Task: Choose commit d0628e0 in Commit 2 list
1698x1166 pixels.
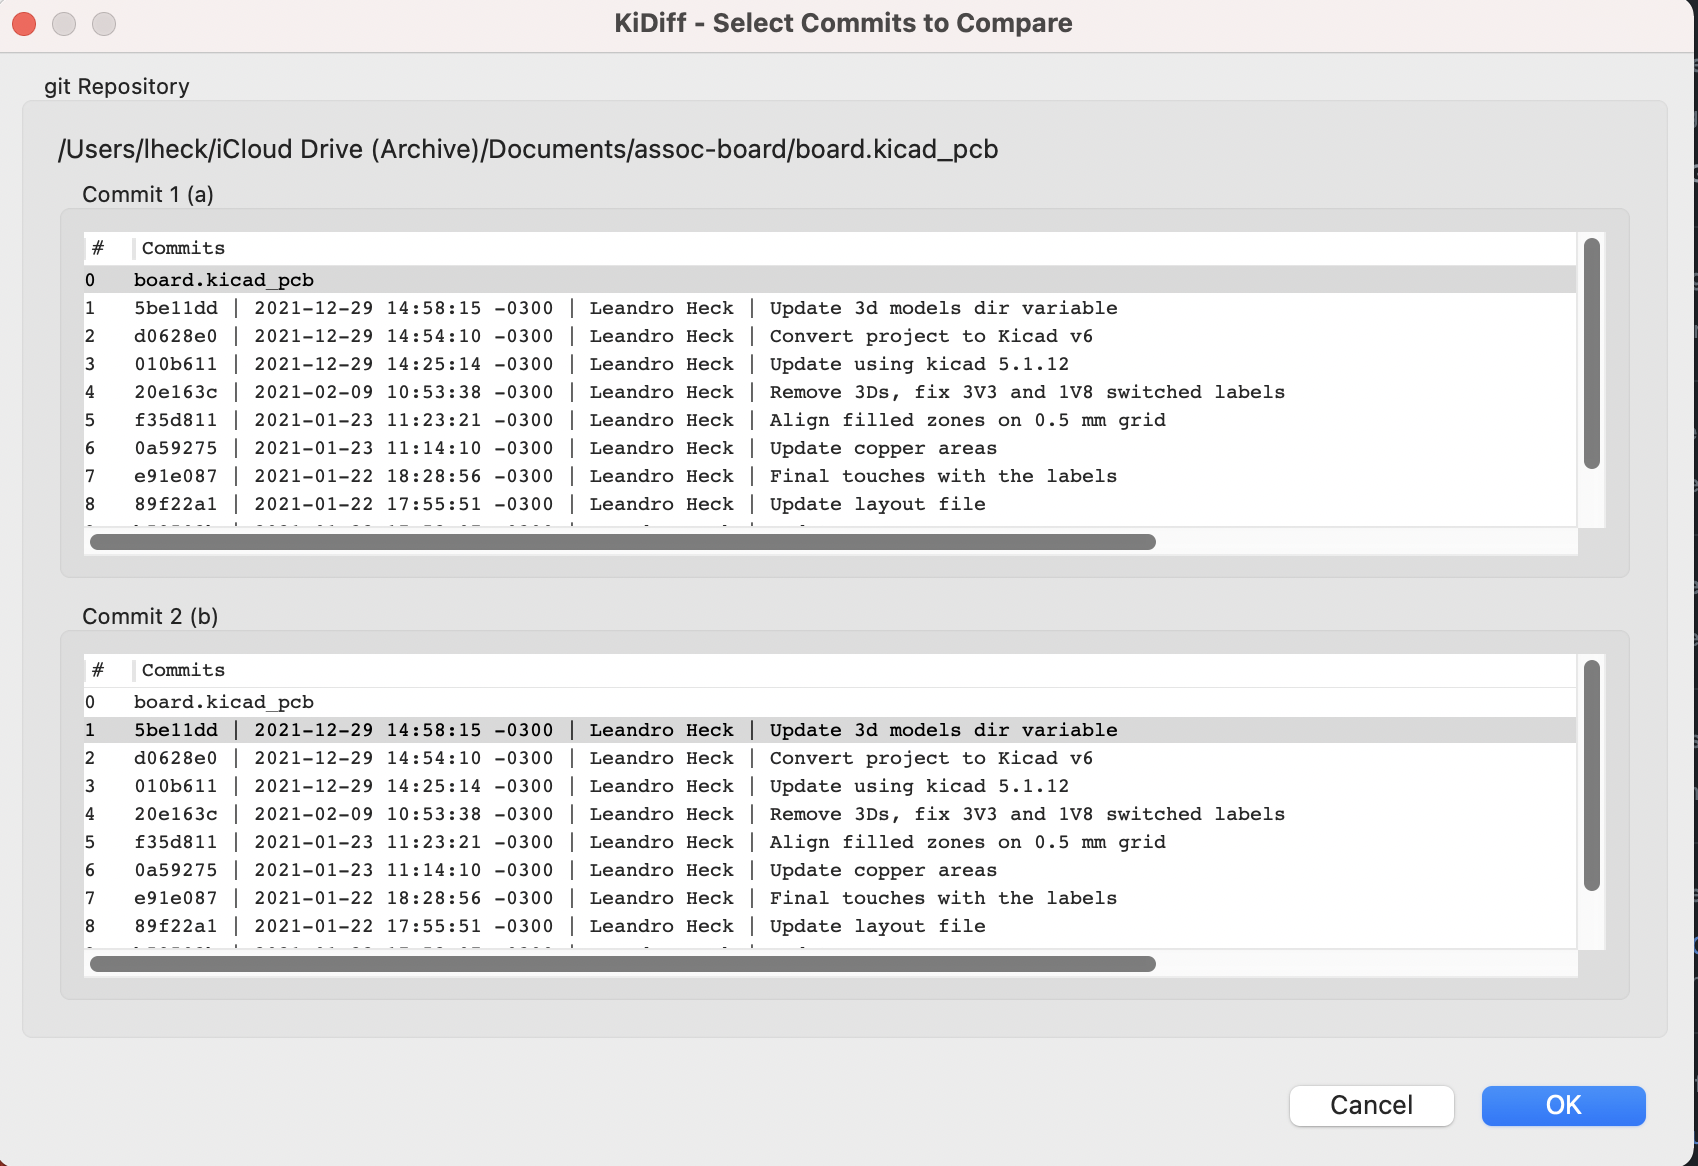Action: [x=830, y=758]
